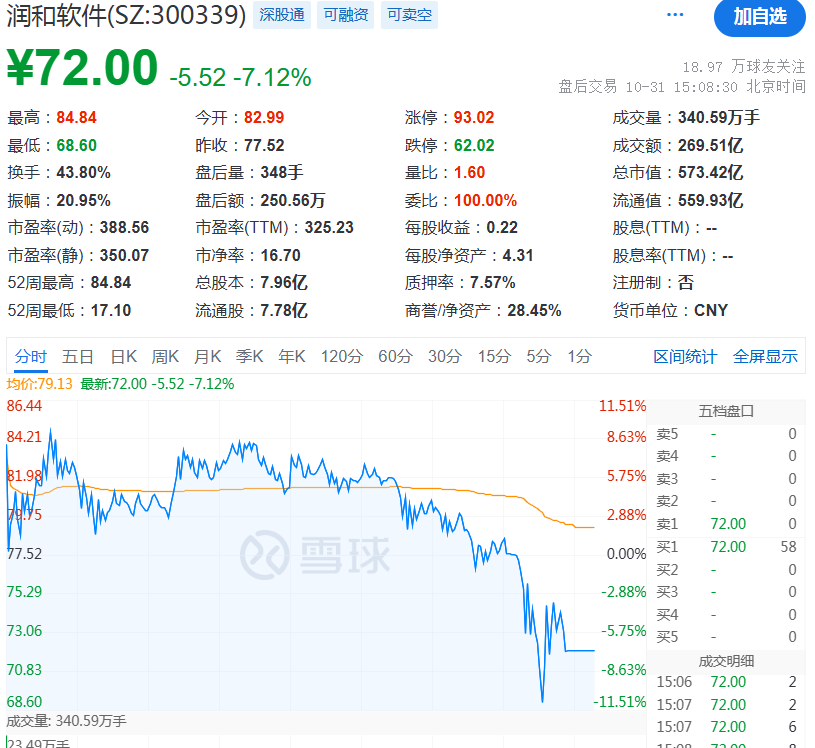Select the 30分 interval tab
The height and width of the screenshot is (748, 815).
point(445,356)
